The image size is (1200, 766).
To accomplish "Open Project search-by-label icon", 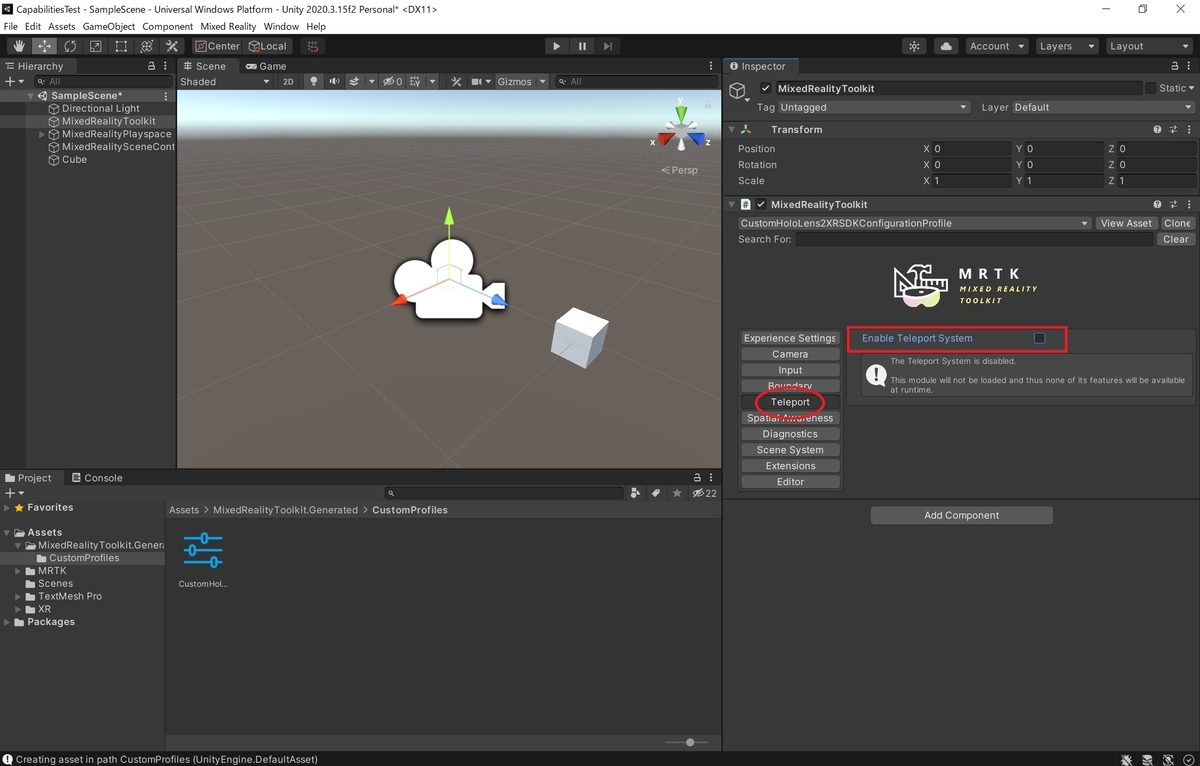I will (656, 493).
